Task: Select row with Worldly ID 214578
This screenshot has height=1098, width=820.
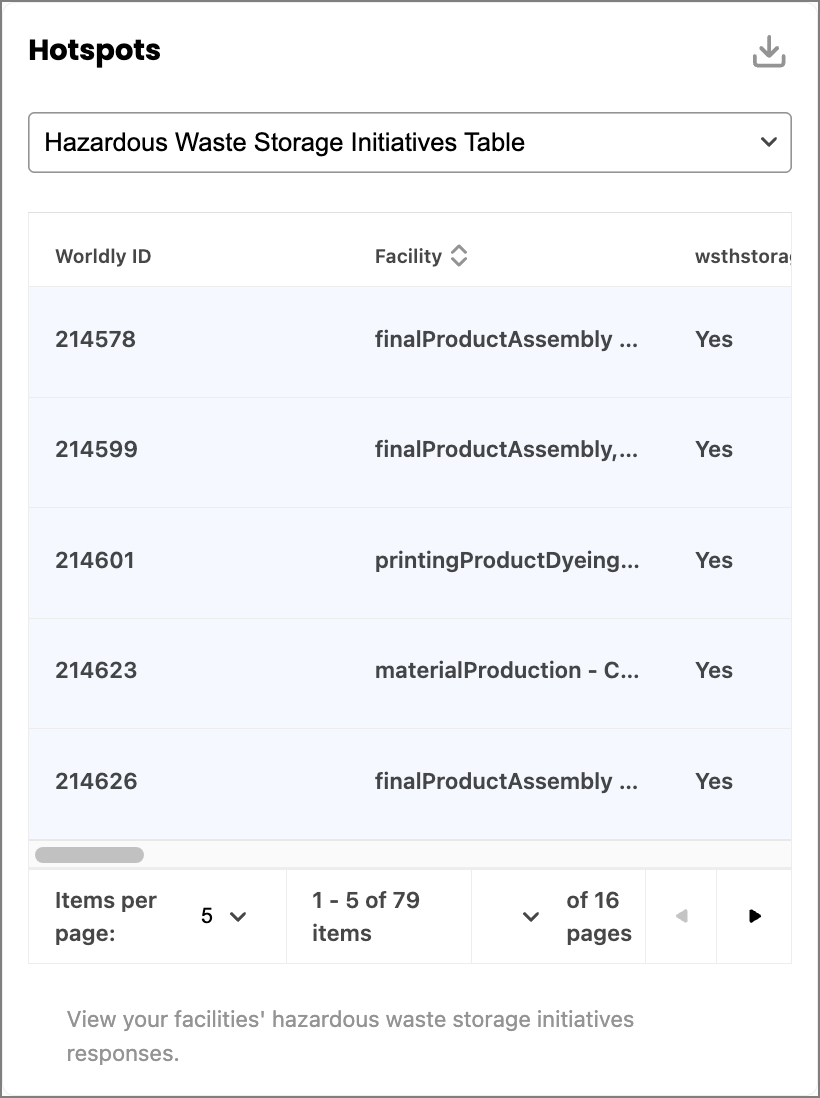Action: tap(410, 341)
